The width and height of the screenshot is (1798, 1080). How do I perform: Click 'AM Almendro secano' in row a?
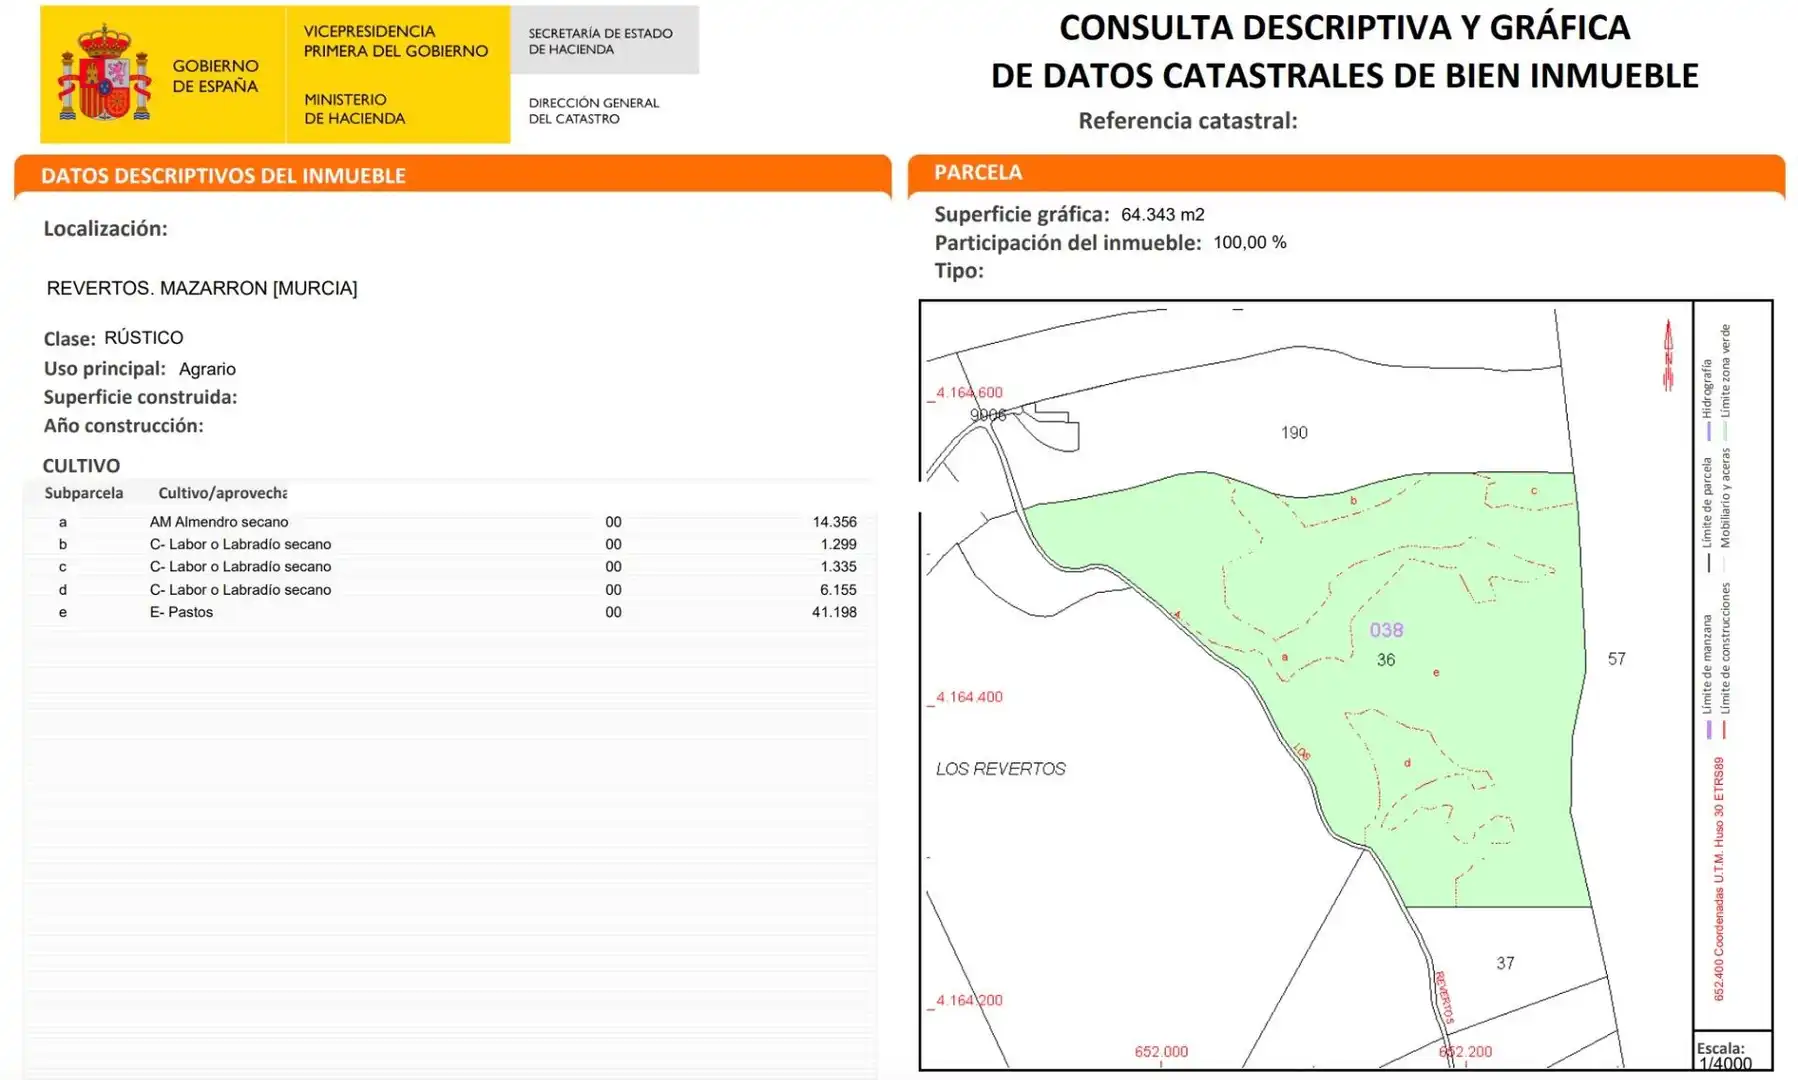point(219,522)
